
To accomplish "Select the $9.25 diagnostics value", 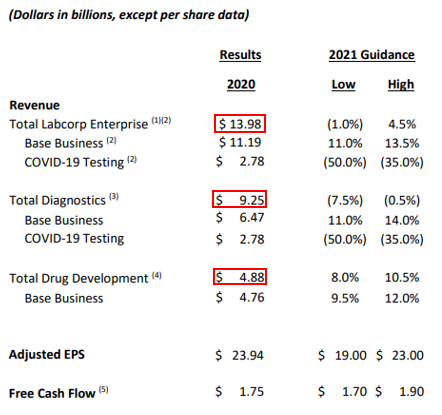I will (x=239, y=200).
